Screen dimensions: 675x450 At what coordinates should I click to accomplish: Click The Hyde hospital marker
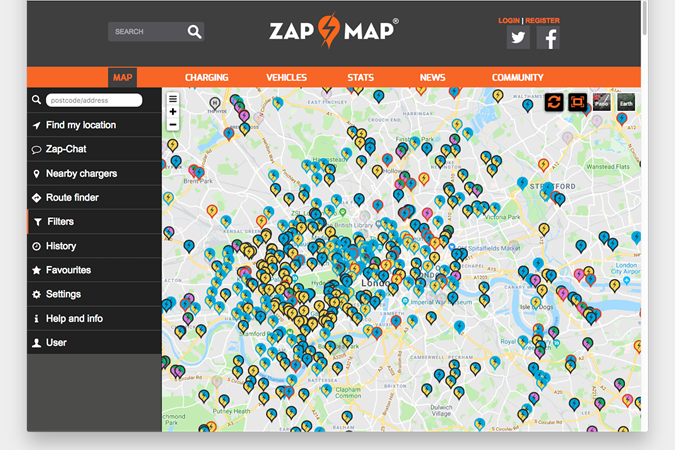(x=215, y=103)
